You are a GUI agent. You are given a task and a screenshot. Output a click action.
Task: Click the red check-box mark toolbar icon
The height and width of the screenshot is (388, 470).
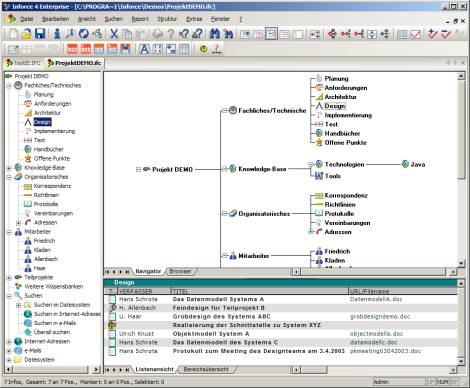pyautogui.click(x=415, y=34)
